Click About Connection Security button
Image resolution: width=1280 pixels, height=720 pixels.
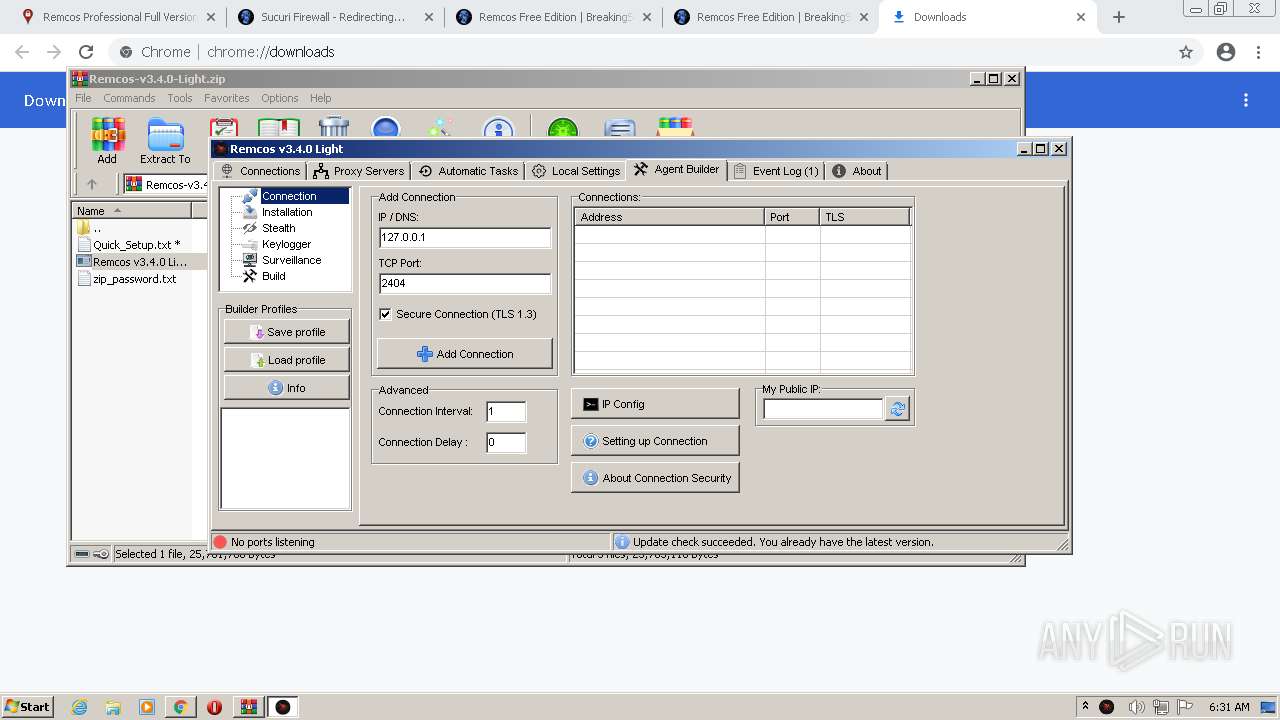point(655,478)
